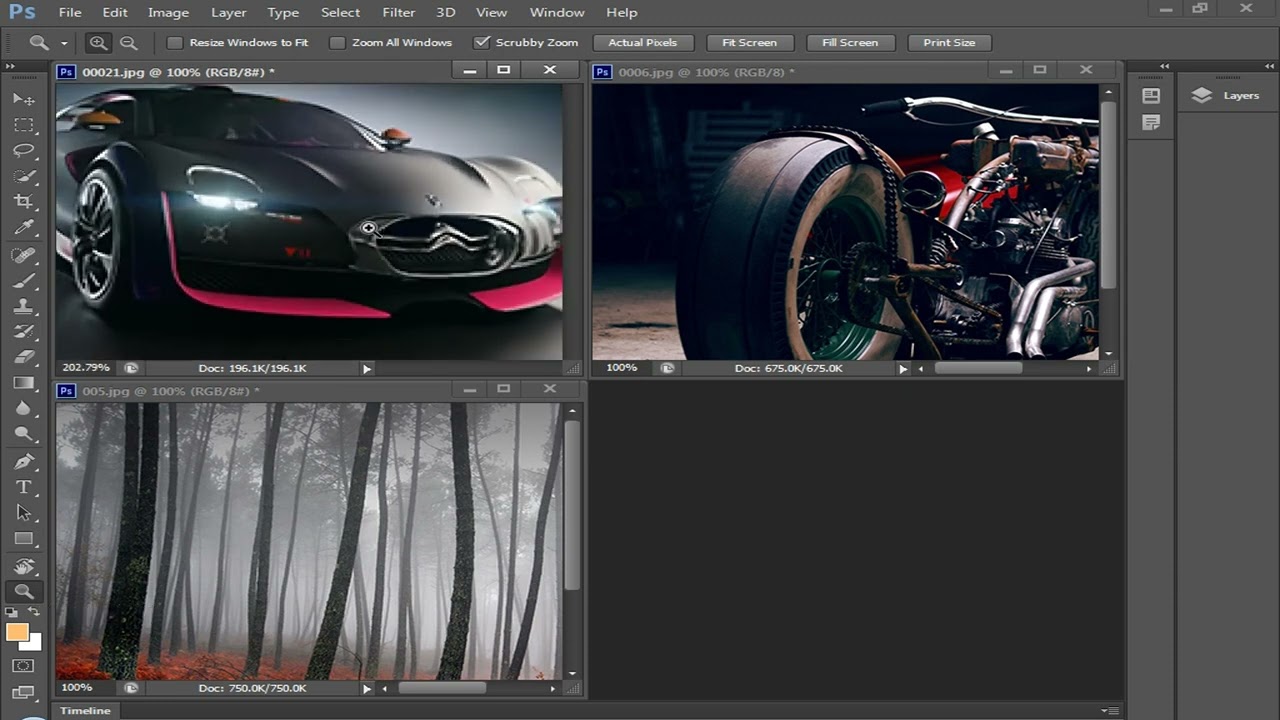This screenshot has height=720, width=1280.
Task: Select the Pen tool
Action: click(24, 461)
